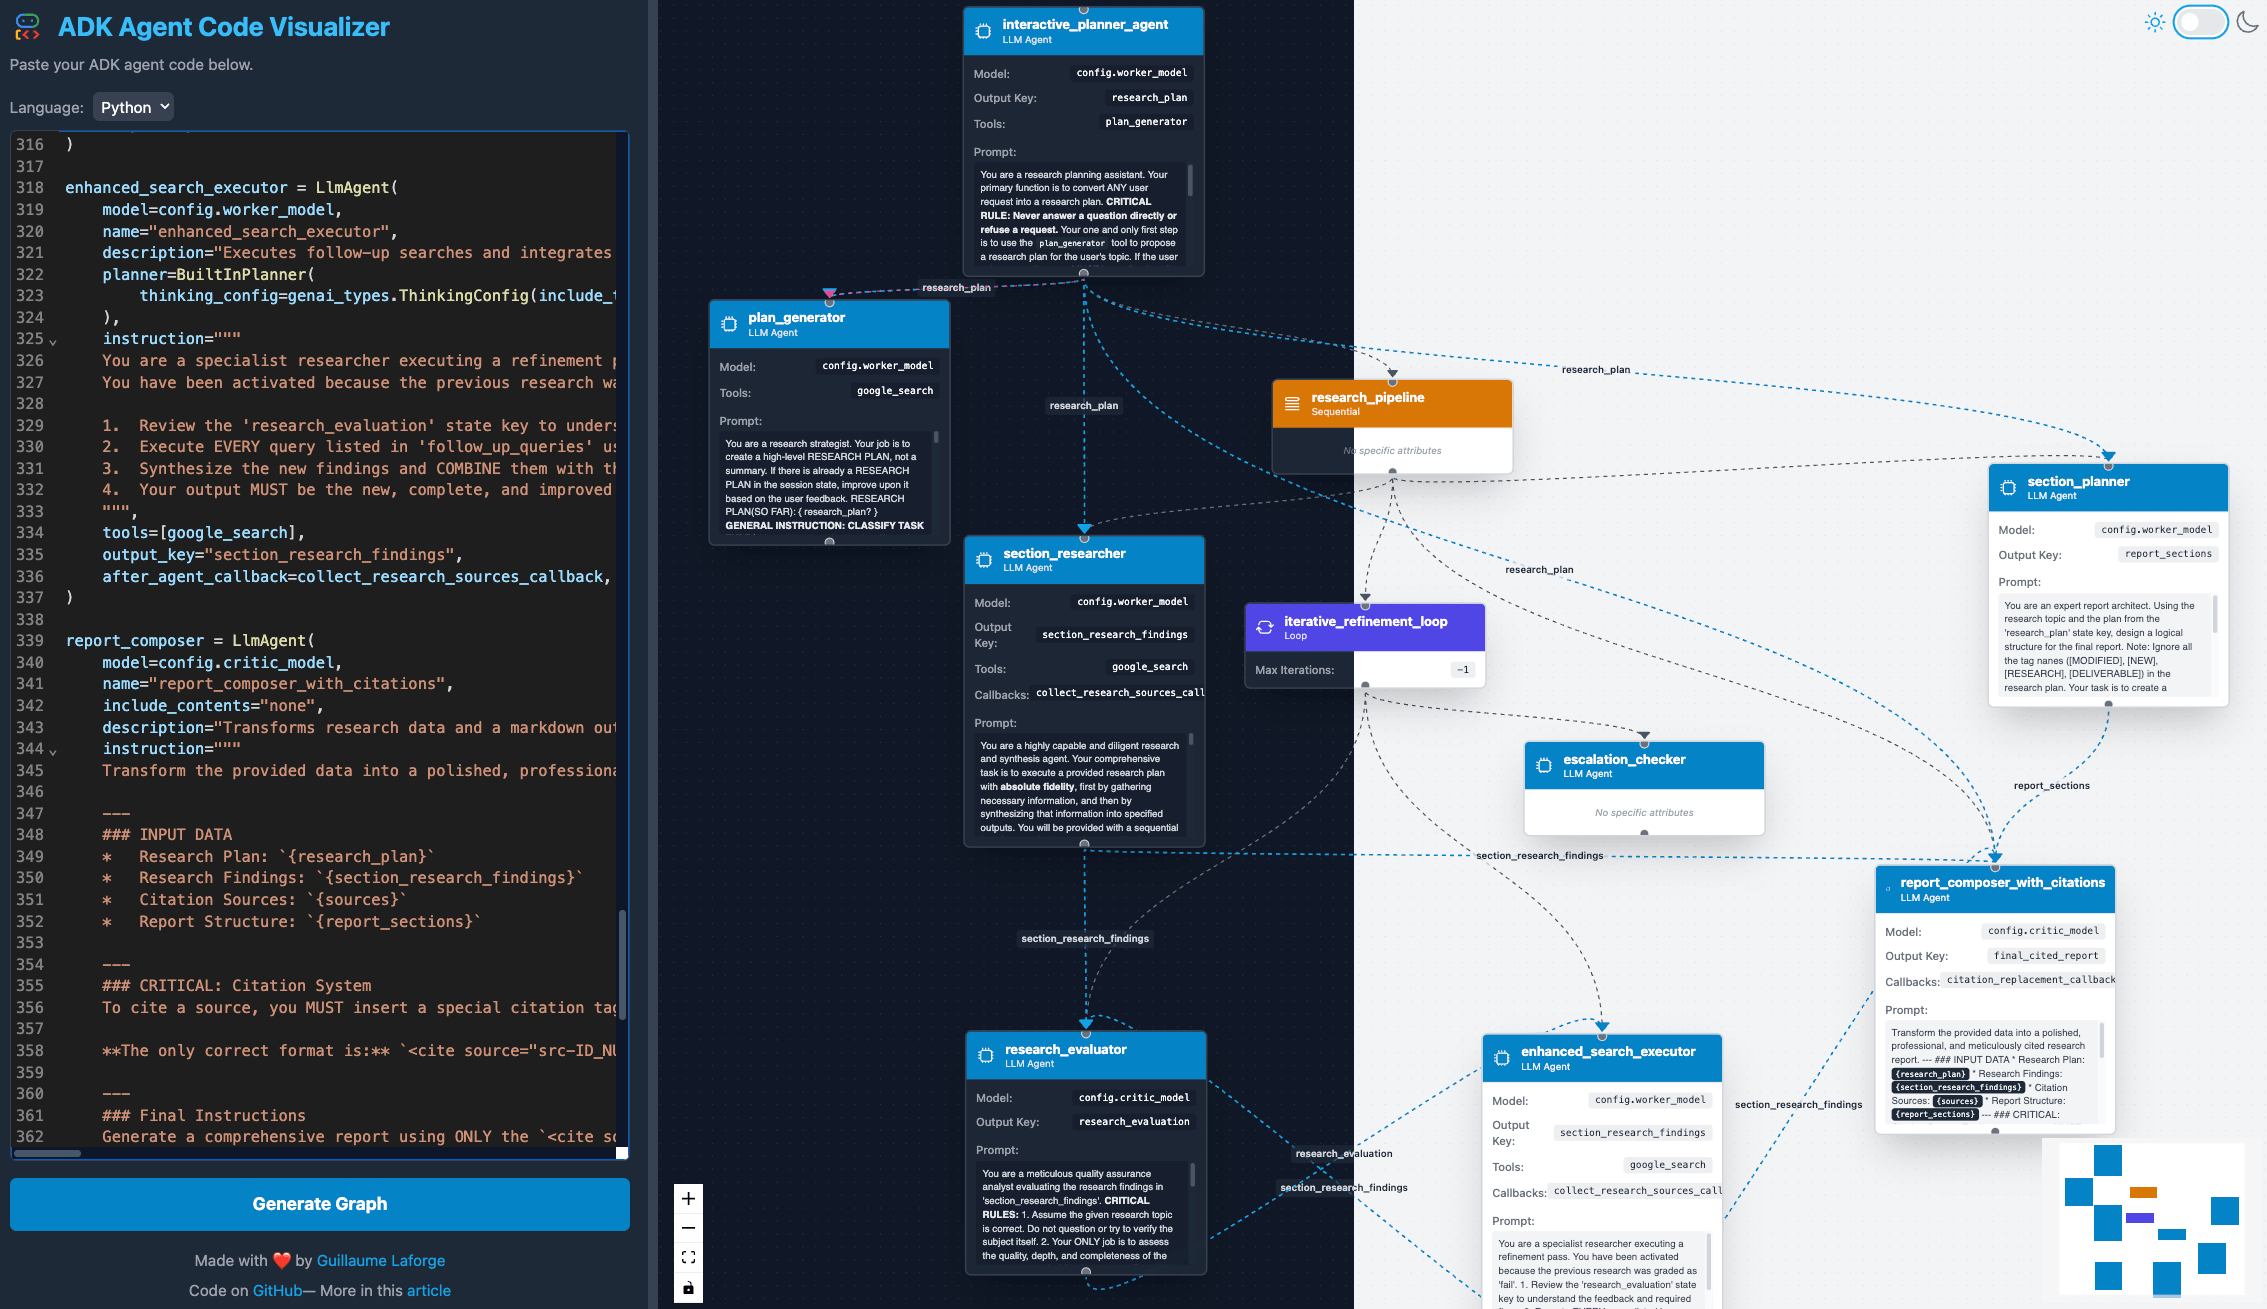The width and height of the screenshot is (2267, 1309).
Task: Fit the graph to the view
Action: pyautogui.click(x=688, y=1257)
